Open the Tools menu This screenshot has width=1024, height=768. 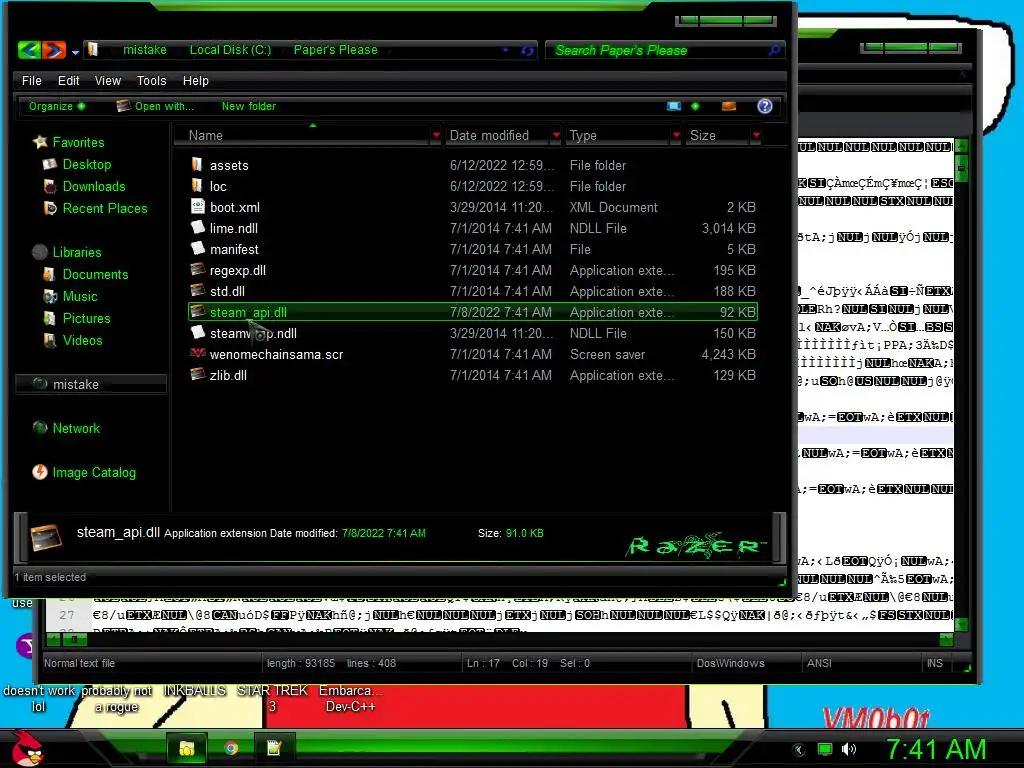(x=152, y=80)
